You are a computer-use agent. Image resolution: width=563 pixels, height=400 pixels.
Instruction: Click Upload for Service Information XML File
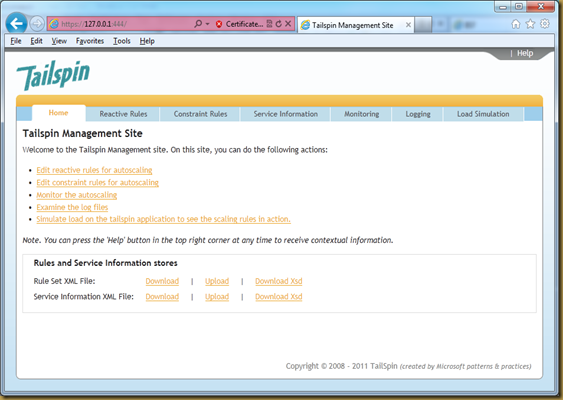[217, 297]
